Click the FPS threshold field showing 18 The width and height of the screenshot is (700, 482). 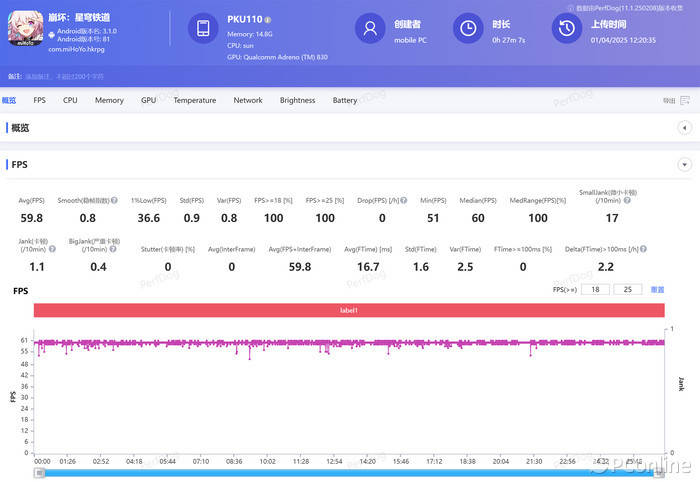[596, 289]
